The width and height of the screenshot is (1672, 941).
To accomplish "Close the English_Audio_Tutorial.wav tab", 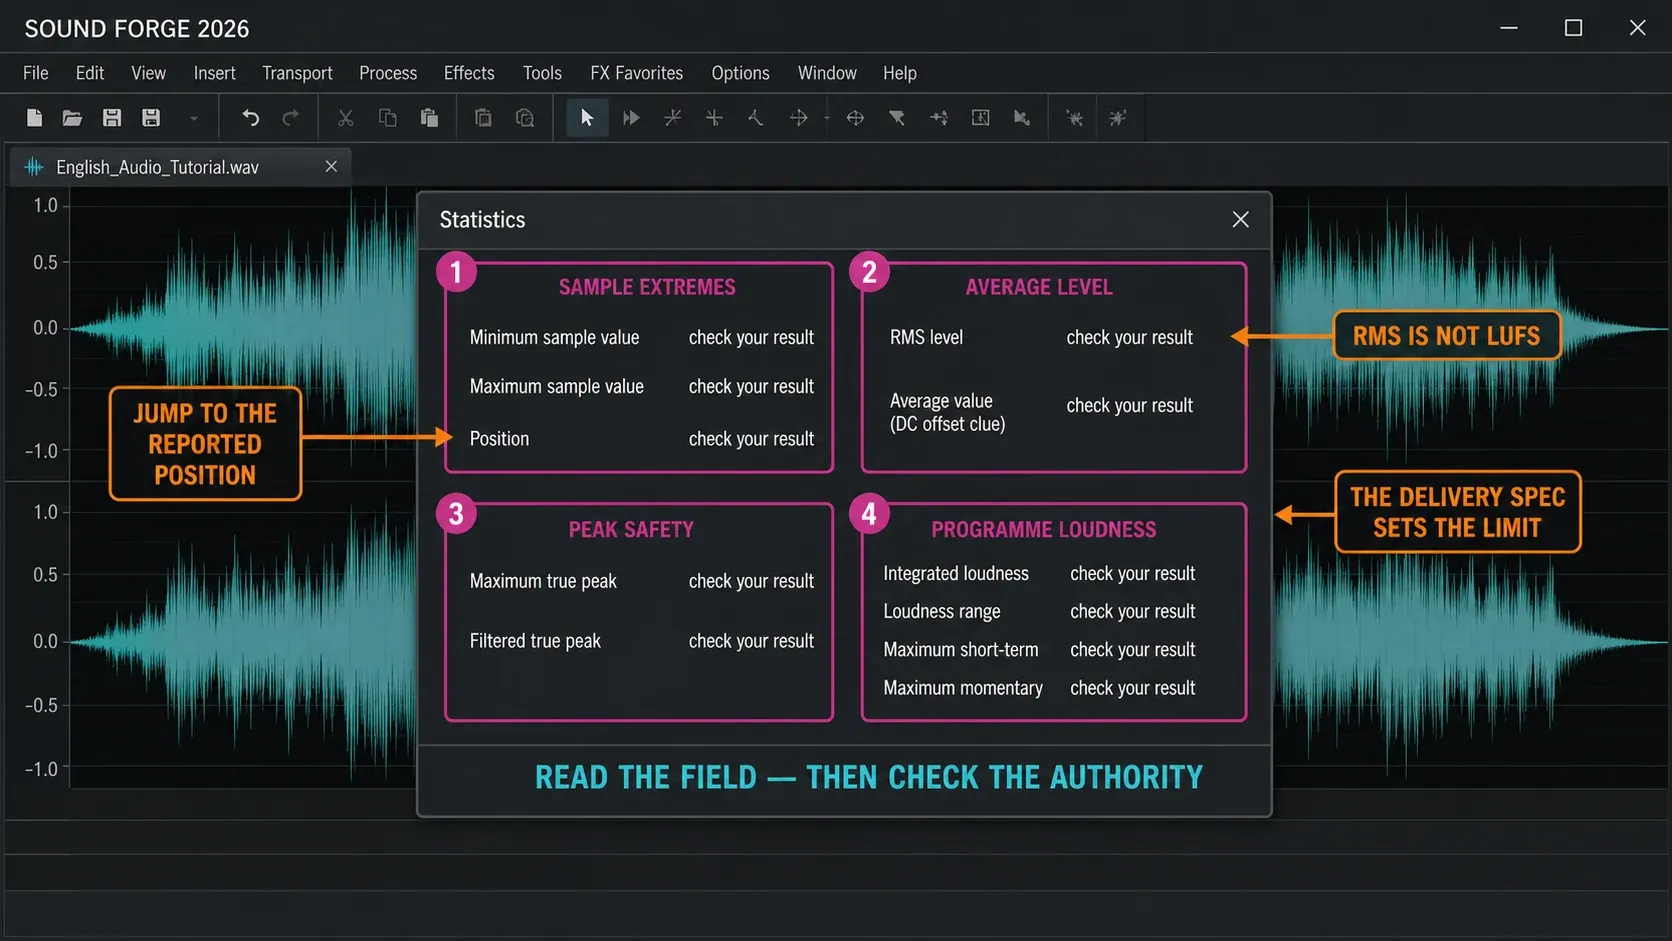I will (331, 166).
